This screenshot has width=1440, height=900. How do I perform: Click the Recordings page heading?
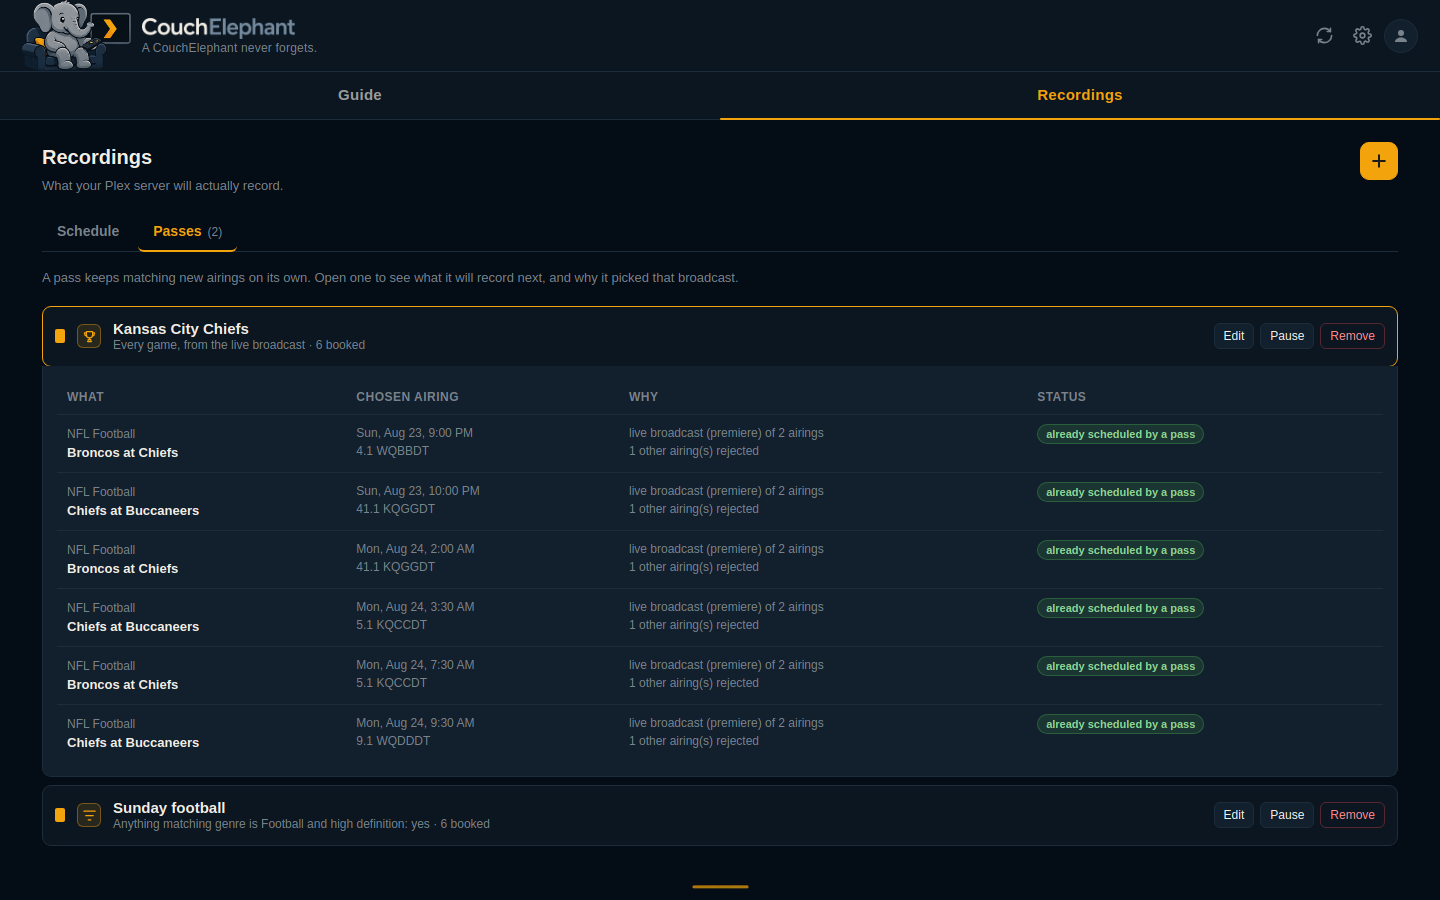coord(97,157)
